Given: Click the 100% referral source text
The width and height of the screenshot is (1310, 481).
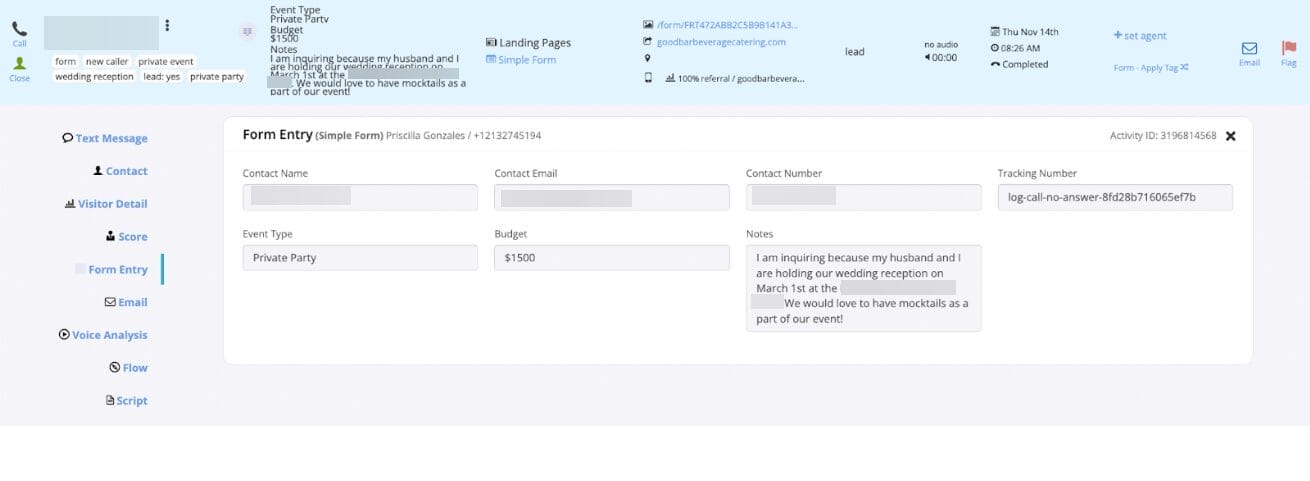Looking at the screenshot, I should click(x=741, y=79).
